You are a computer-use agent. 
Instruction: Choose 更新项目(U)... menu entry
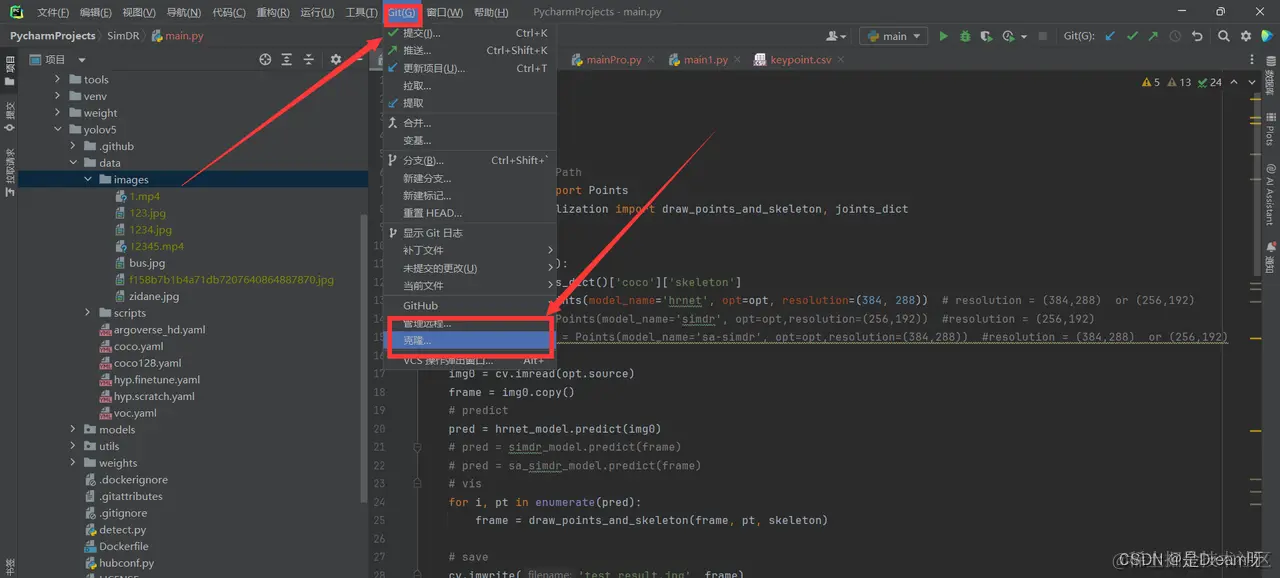(x=470, y=68)
